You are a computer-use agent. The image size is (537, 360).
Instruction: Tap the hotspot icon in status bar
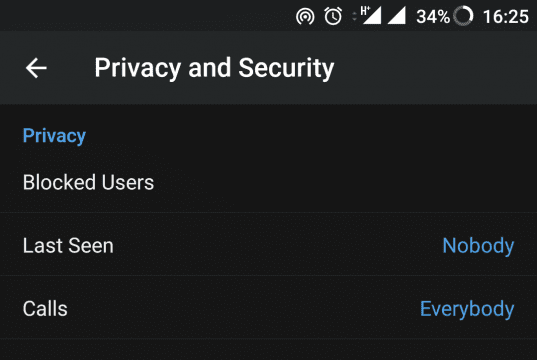coord(305,16)
